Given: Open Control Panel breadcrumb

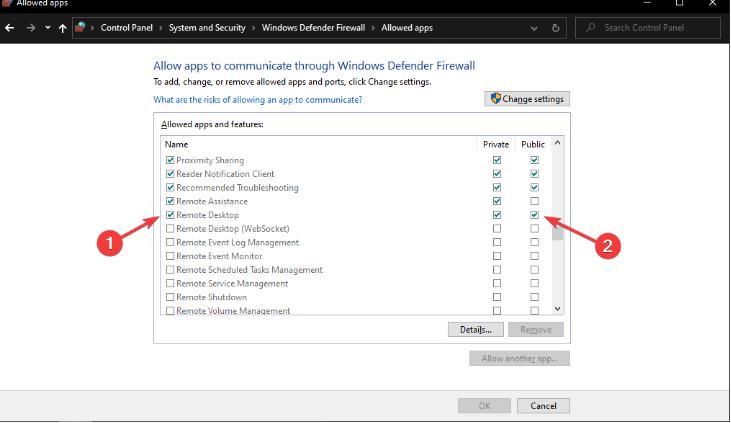Looking at the screenshot, I should click(x=127, y=28).
